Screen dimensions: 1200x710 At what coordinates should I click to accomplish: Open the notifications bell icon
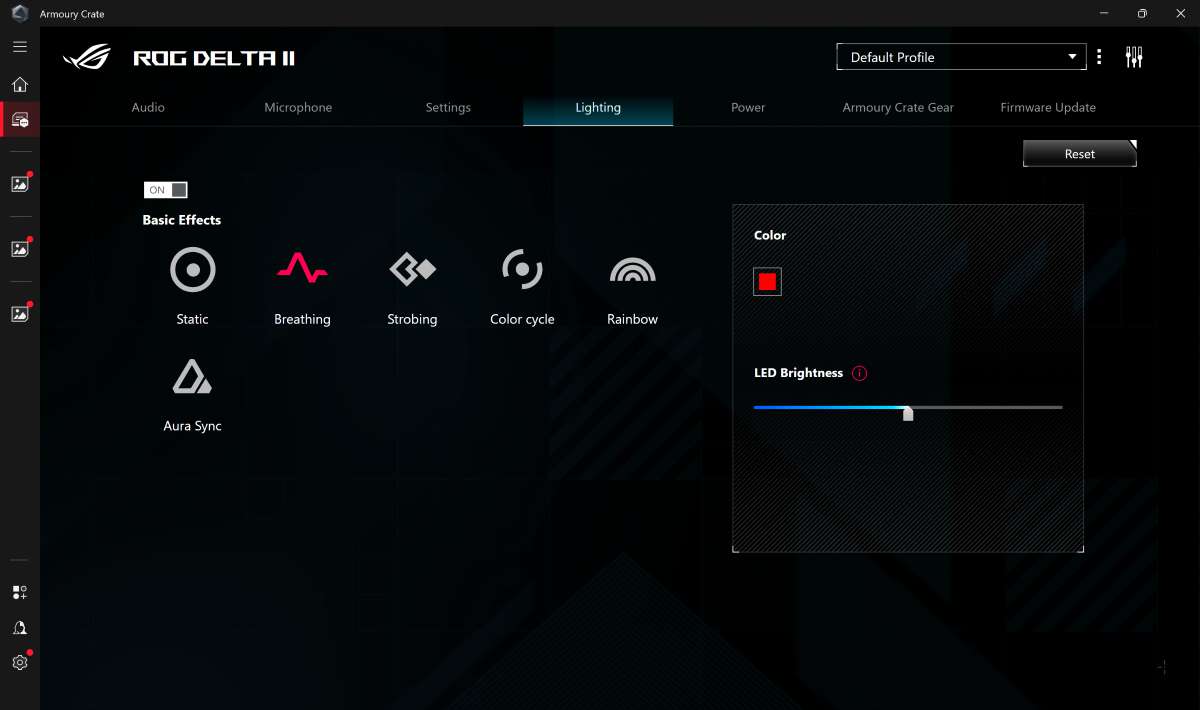coord(20,628)
